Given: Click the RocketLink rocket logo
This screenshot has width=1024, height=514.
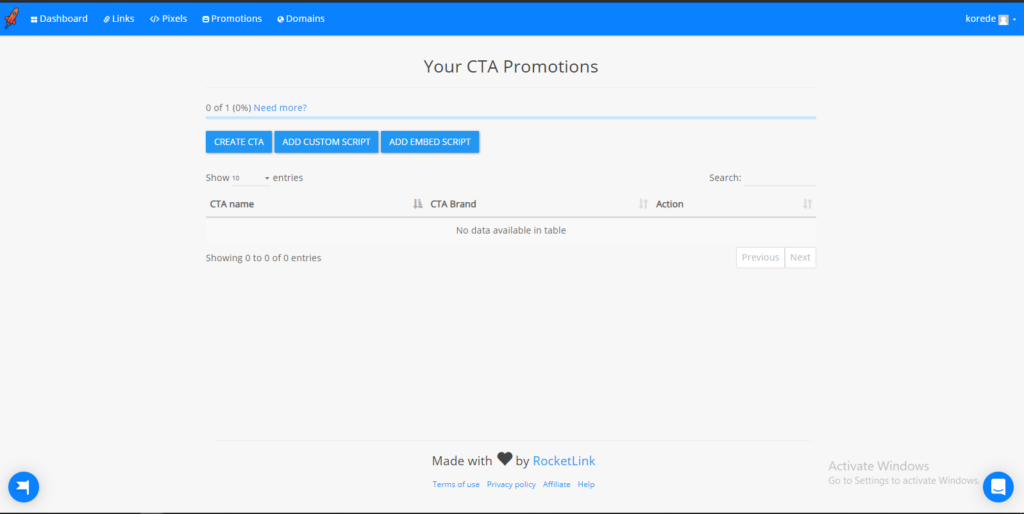Looking at the screenshot, I should [x=12, y=18].
